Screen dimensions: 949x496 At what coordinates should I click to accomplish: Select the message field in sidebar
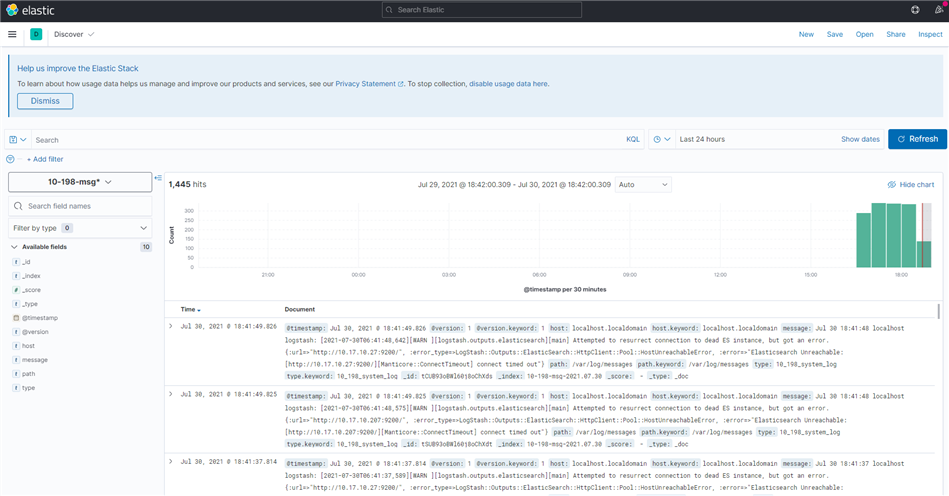click(34, 359)
